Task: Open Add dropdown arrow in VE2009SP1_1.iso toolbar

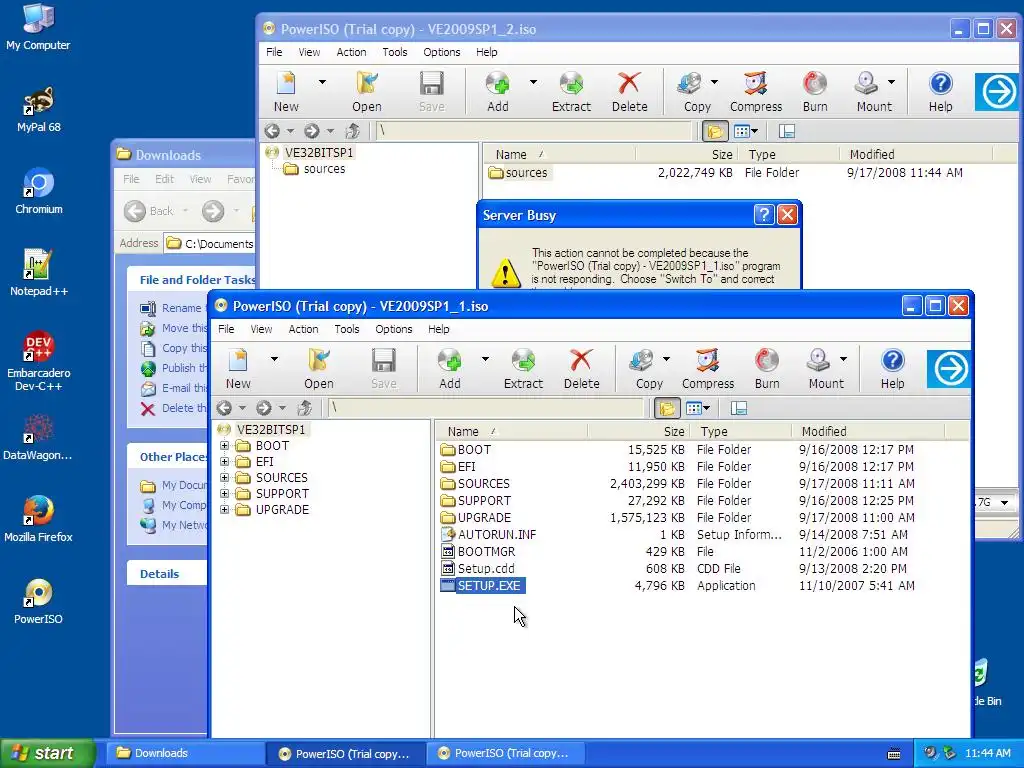Action: [485, 359]
